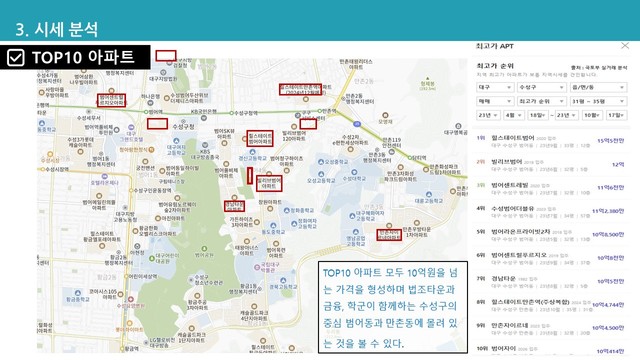The height and width of the screenshot is (360, 640).
Task: Open the 수성구 district dropdown
Action: [x=541, y=87]
